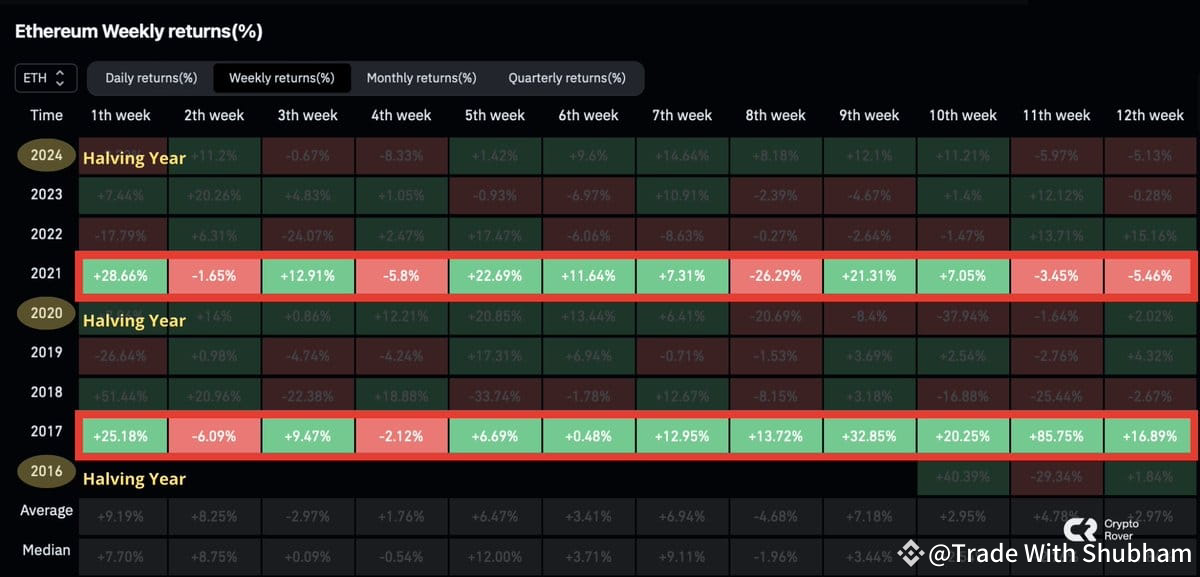Open the ETH coin selector dropdown

coord(45,78)
